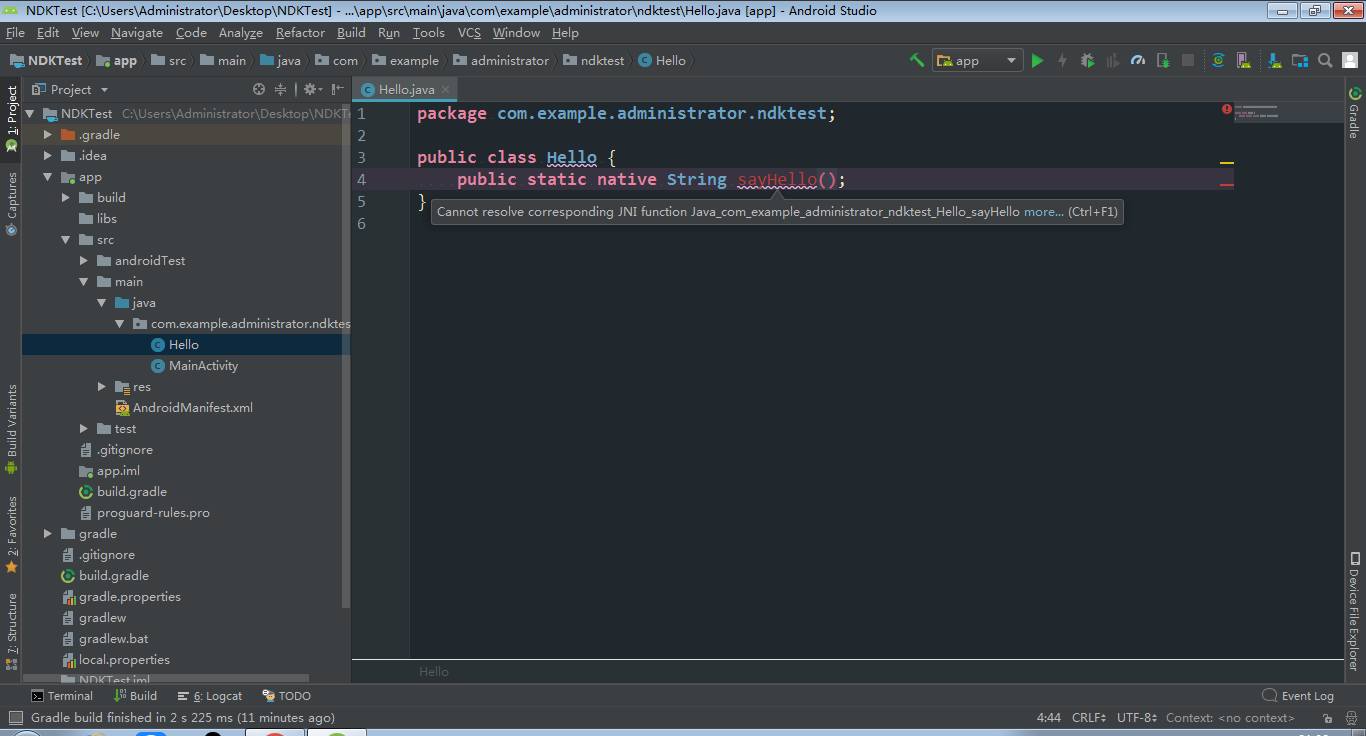Open the Navigate menu

(x=137, y=32)
